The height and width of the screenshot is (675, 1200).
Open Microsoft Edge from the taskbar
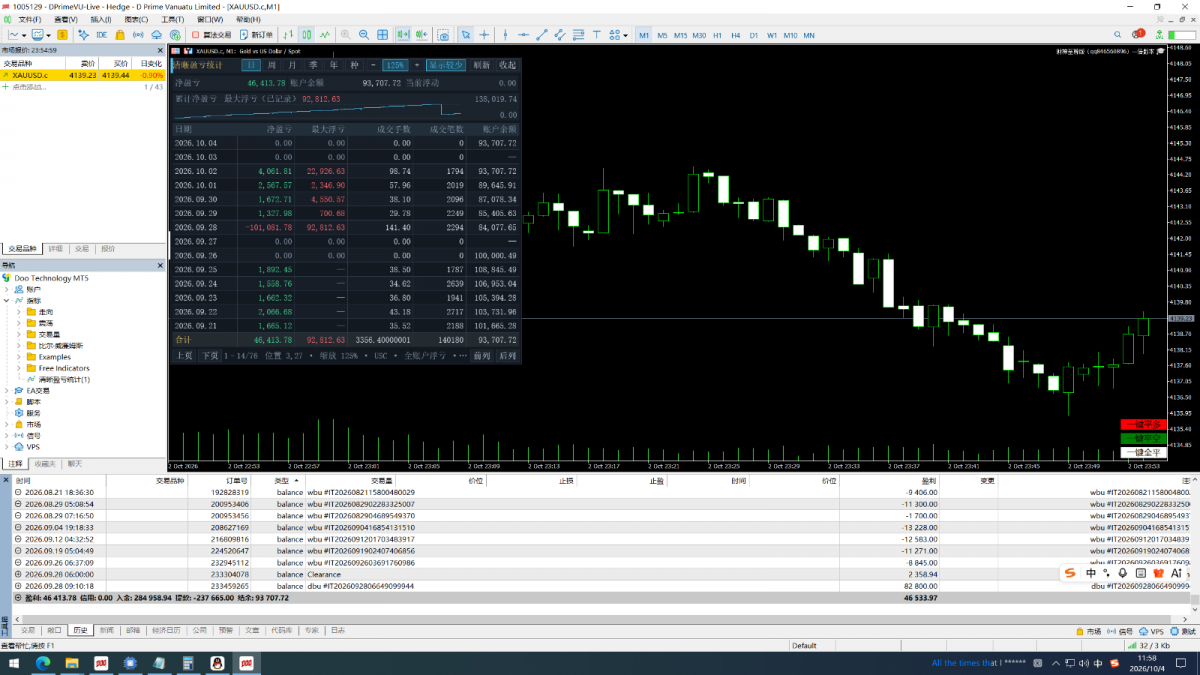pos(43,663)
